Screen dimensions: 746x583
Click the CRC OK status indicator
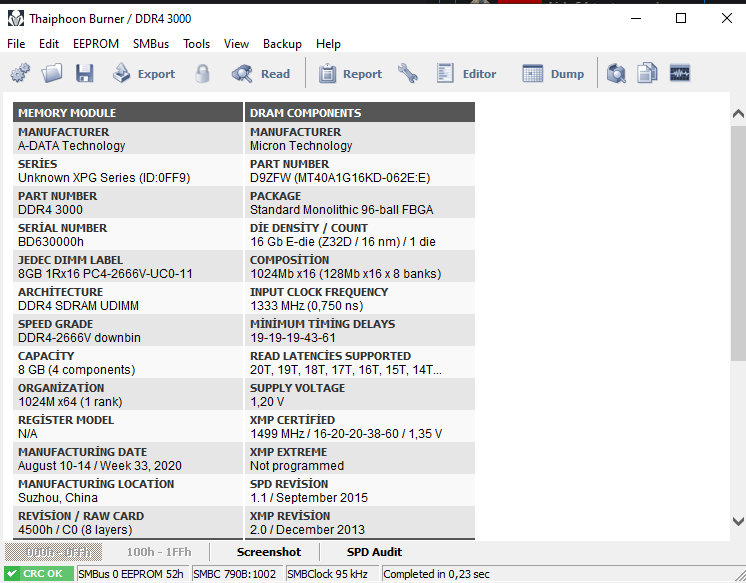39,574
